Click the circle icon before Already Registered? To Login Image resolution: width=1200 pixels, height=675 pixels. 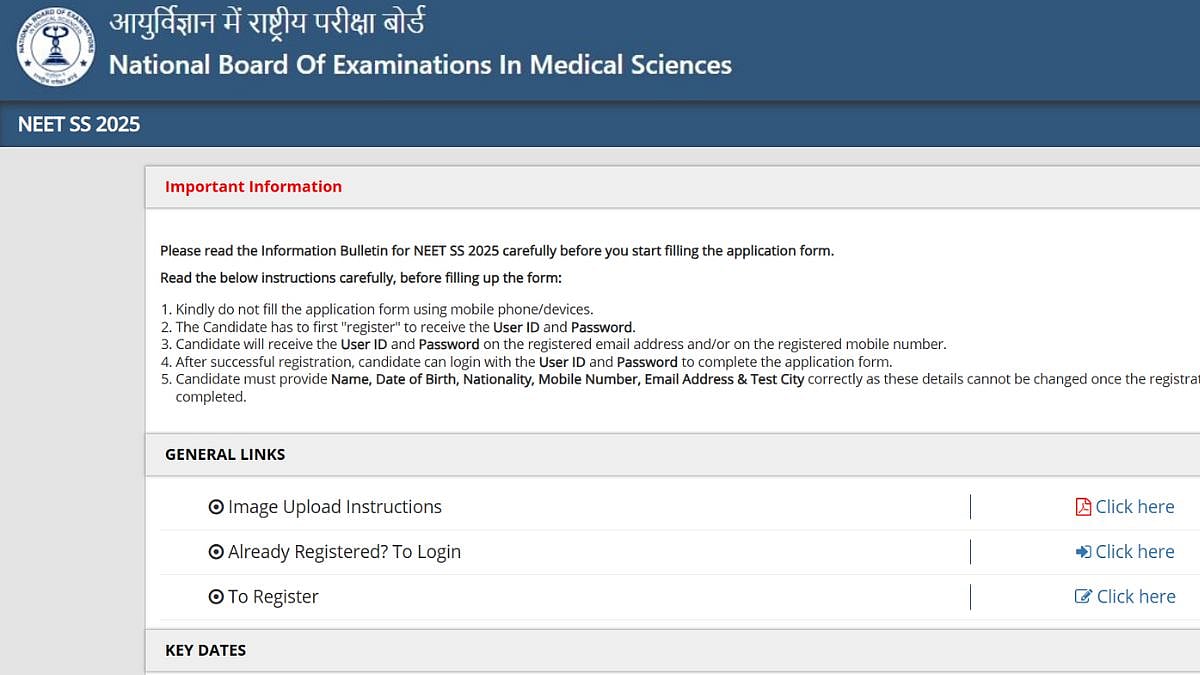216,551
